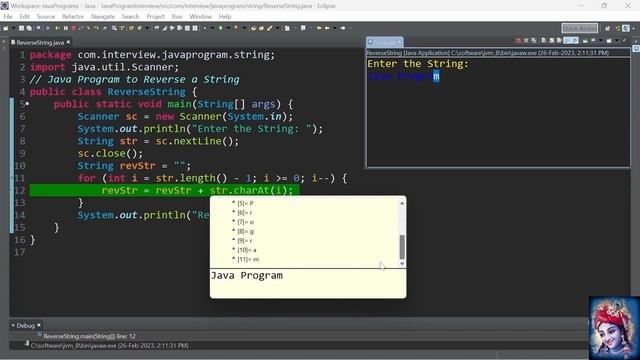640x360 pixels.
Task: Click the hover popup scrollbar thumb
Action: coord(402,247)
